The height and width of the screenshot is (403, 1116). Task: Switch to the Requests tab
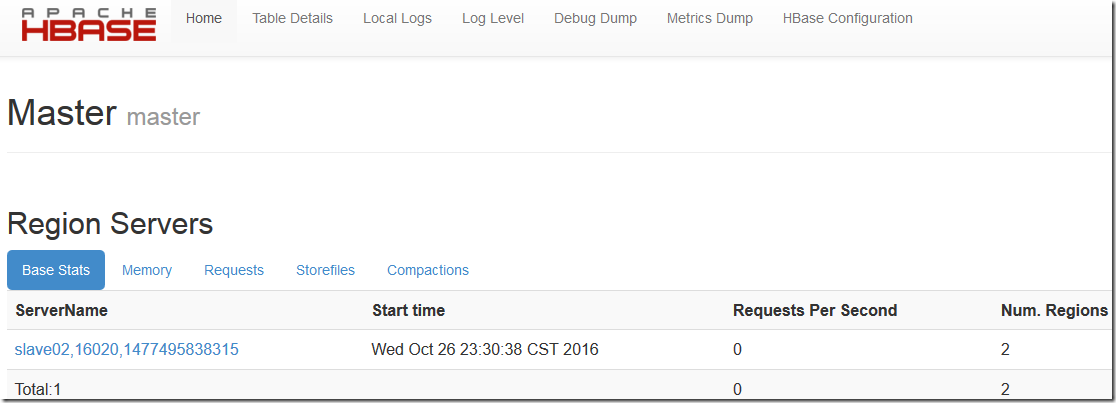234,270
